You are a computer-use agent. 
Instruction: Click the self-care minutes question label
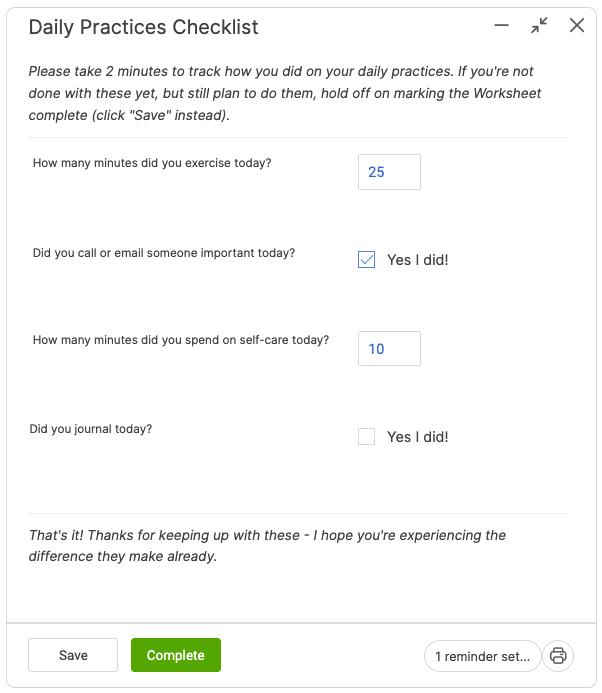coord(181,340)
